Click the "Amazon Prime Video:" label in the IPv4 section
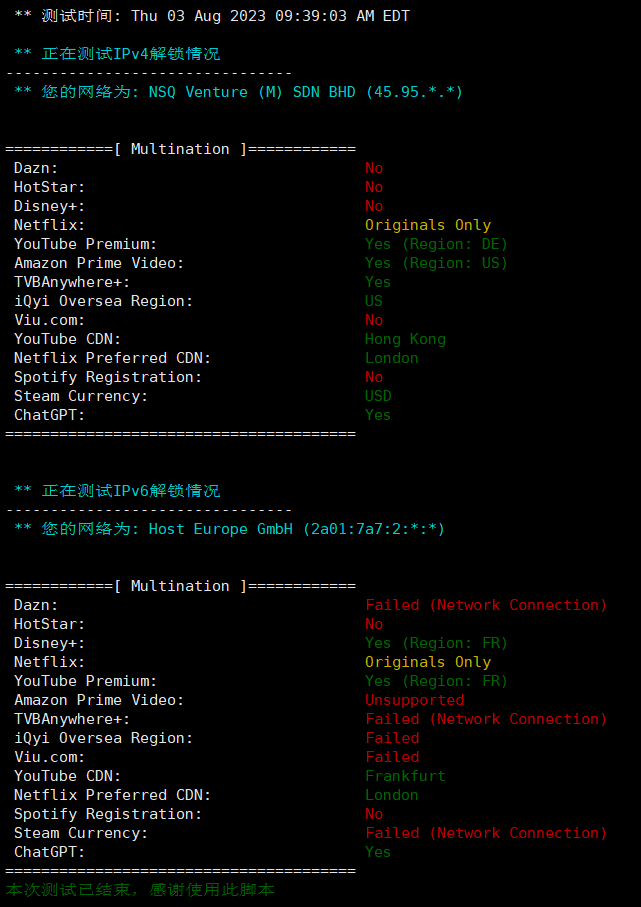The width and height of the screenshot is (641, 907). click(x=99, y=264)
